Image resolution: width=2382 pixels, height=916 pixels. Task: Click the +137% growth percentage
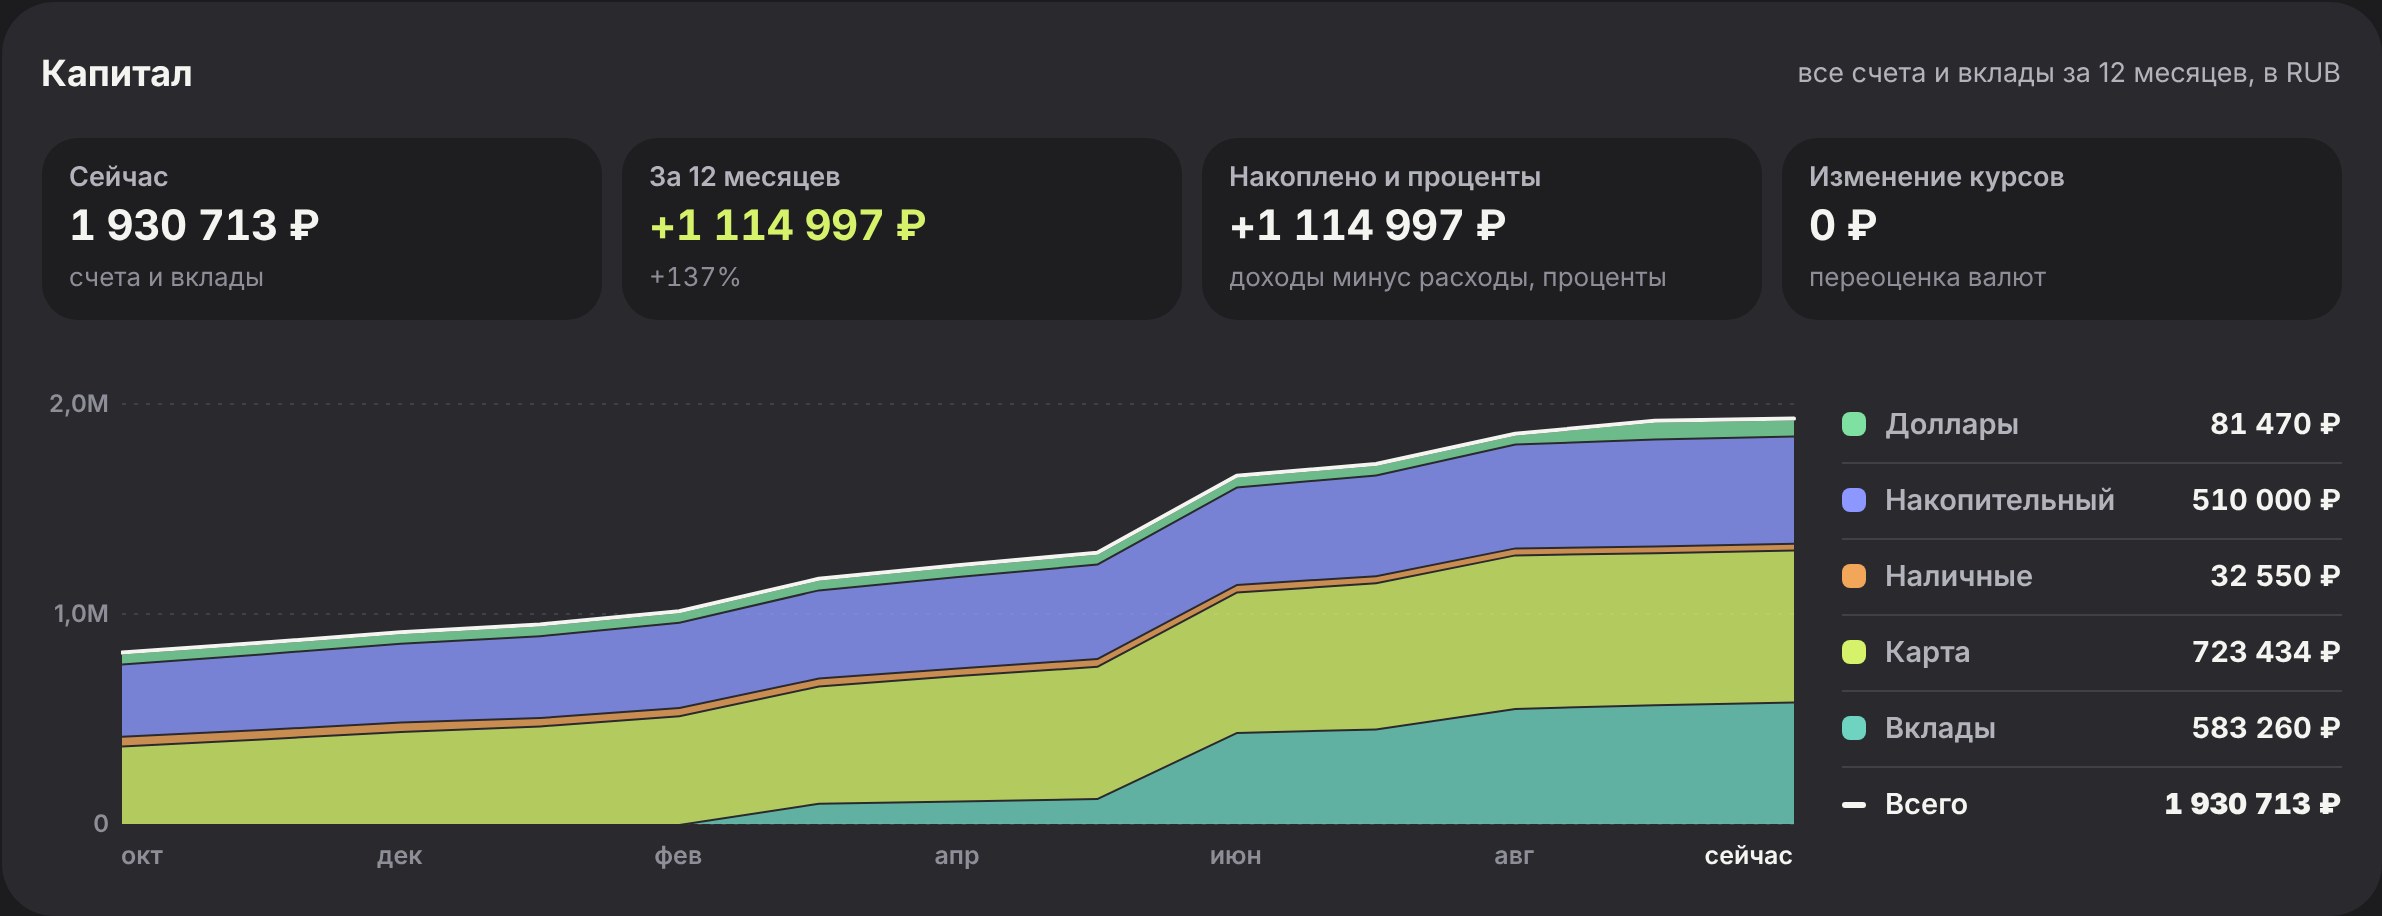pyautogui.click(x=695, y=277)
